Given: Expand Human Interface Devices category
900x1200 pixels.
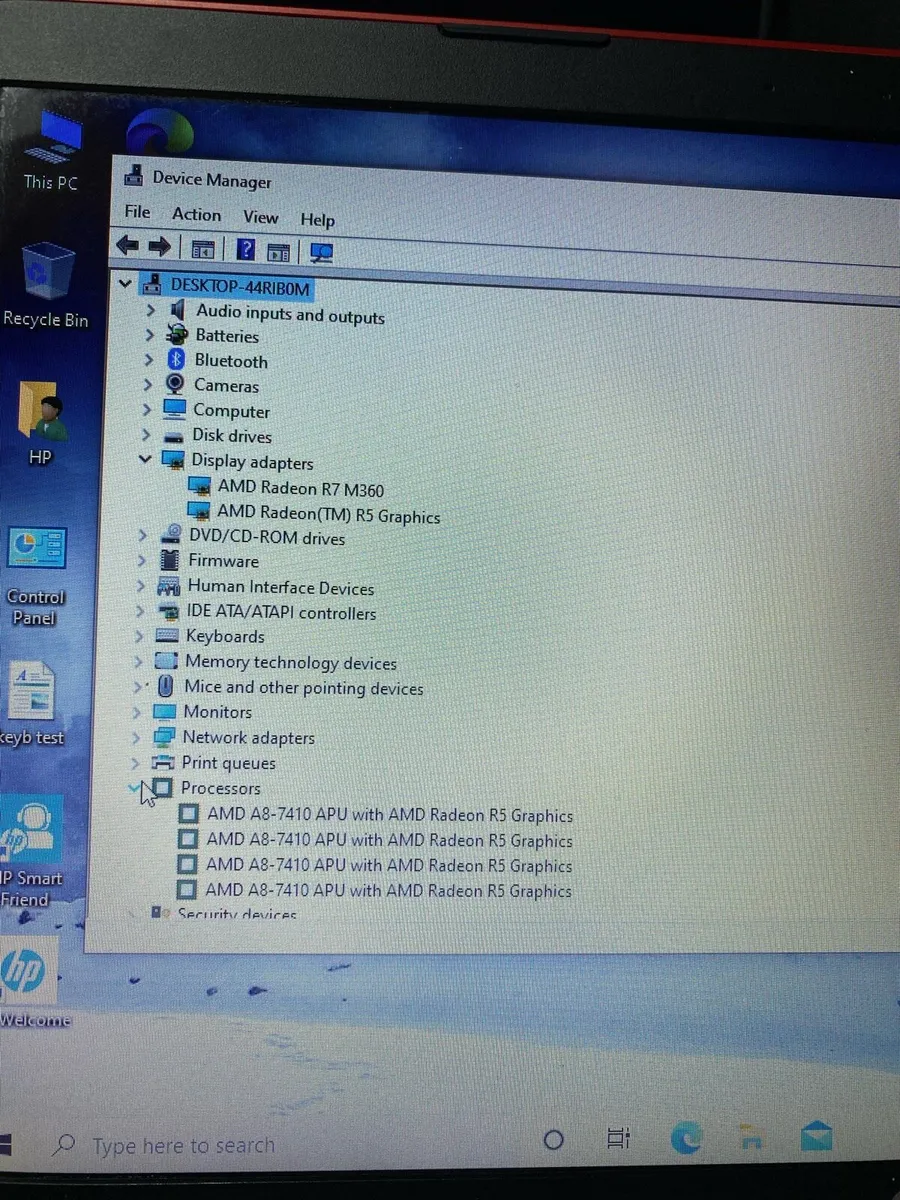Looking at the screenshot, I should pyautogui.click(x=141, y=585).
